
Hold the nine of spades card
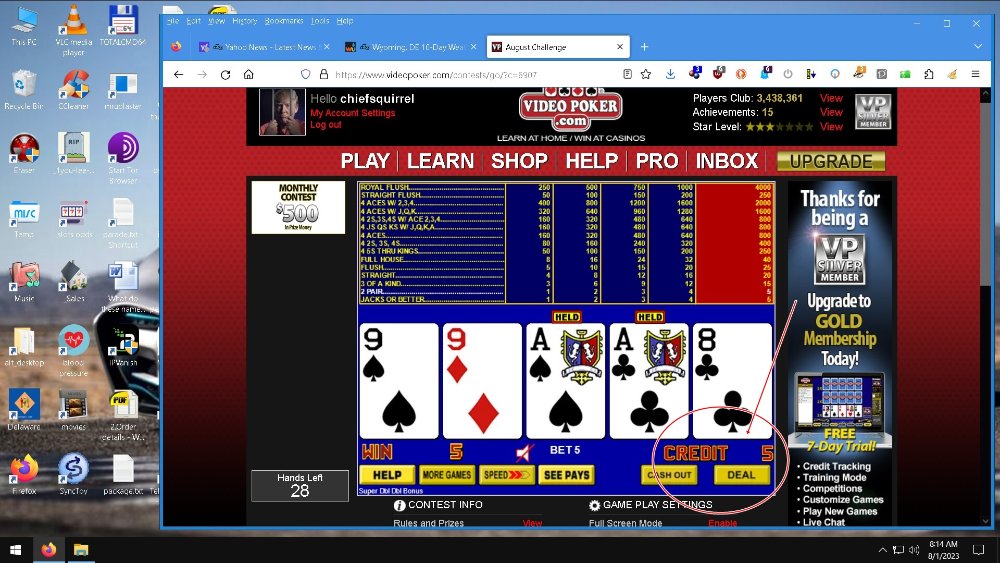(x=398, y=380)
